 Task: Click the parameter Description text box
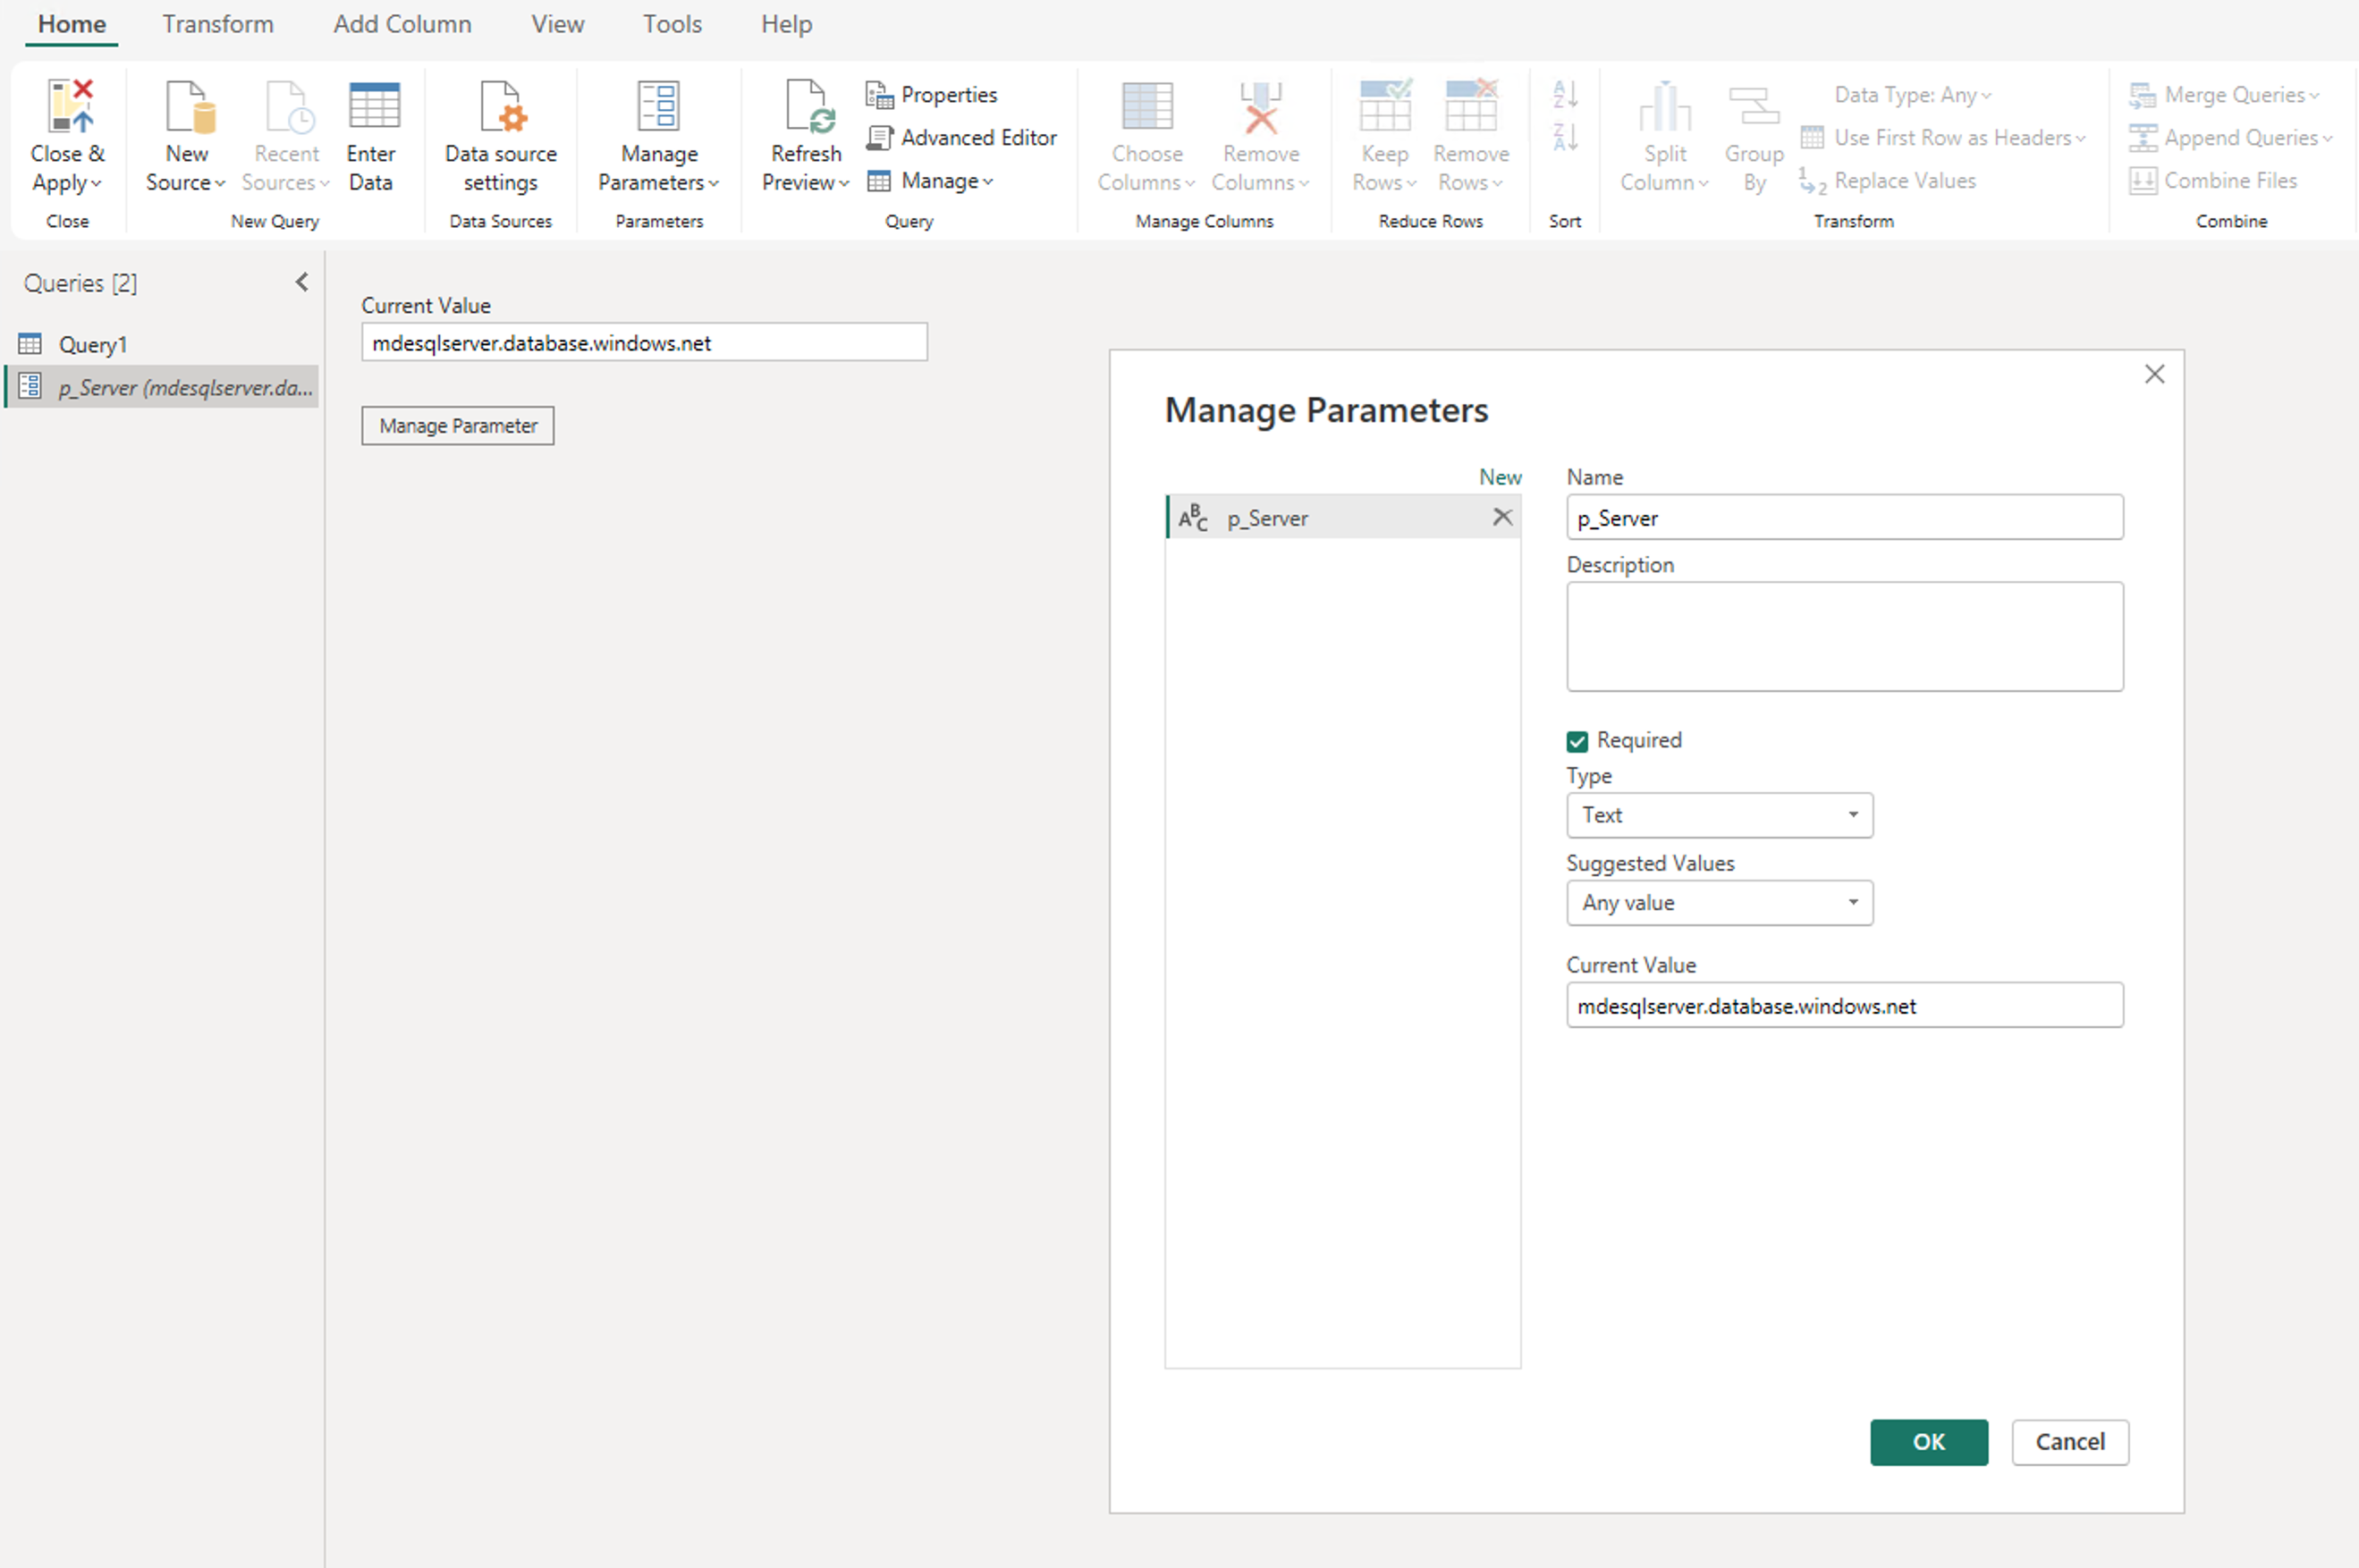coord(1843,636)
